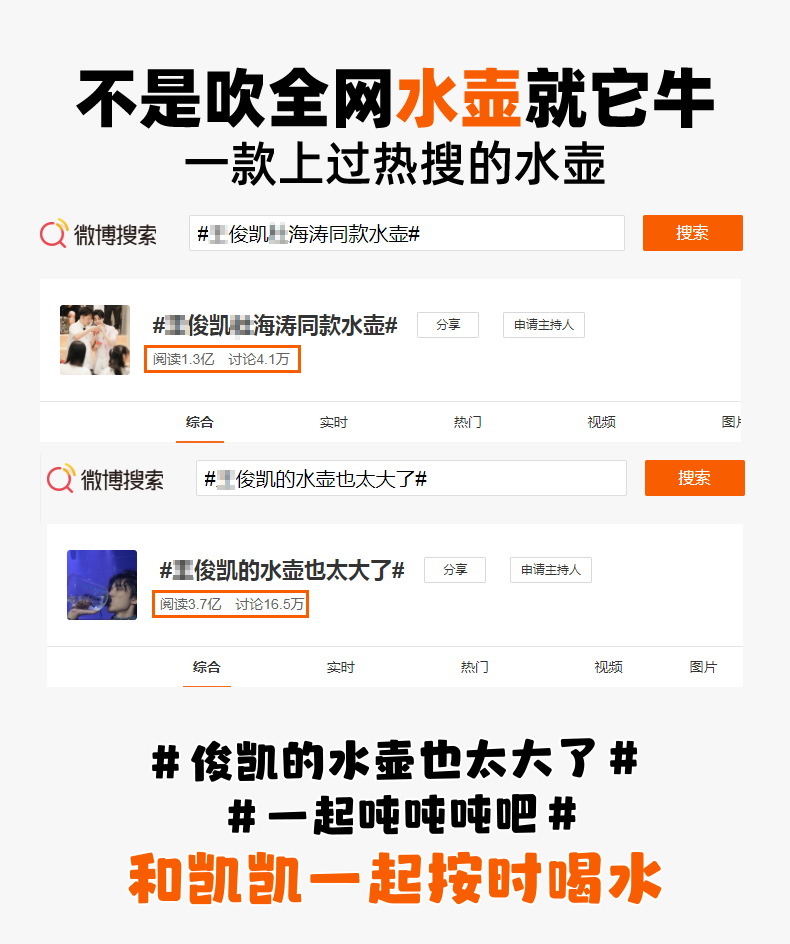The width and height of the screenshot is (790, 944).
Task: Select the 综合 tab in lower results
Action: coord(207,667)
